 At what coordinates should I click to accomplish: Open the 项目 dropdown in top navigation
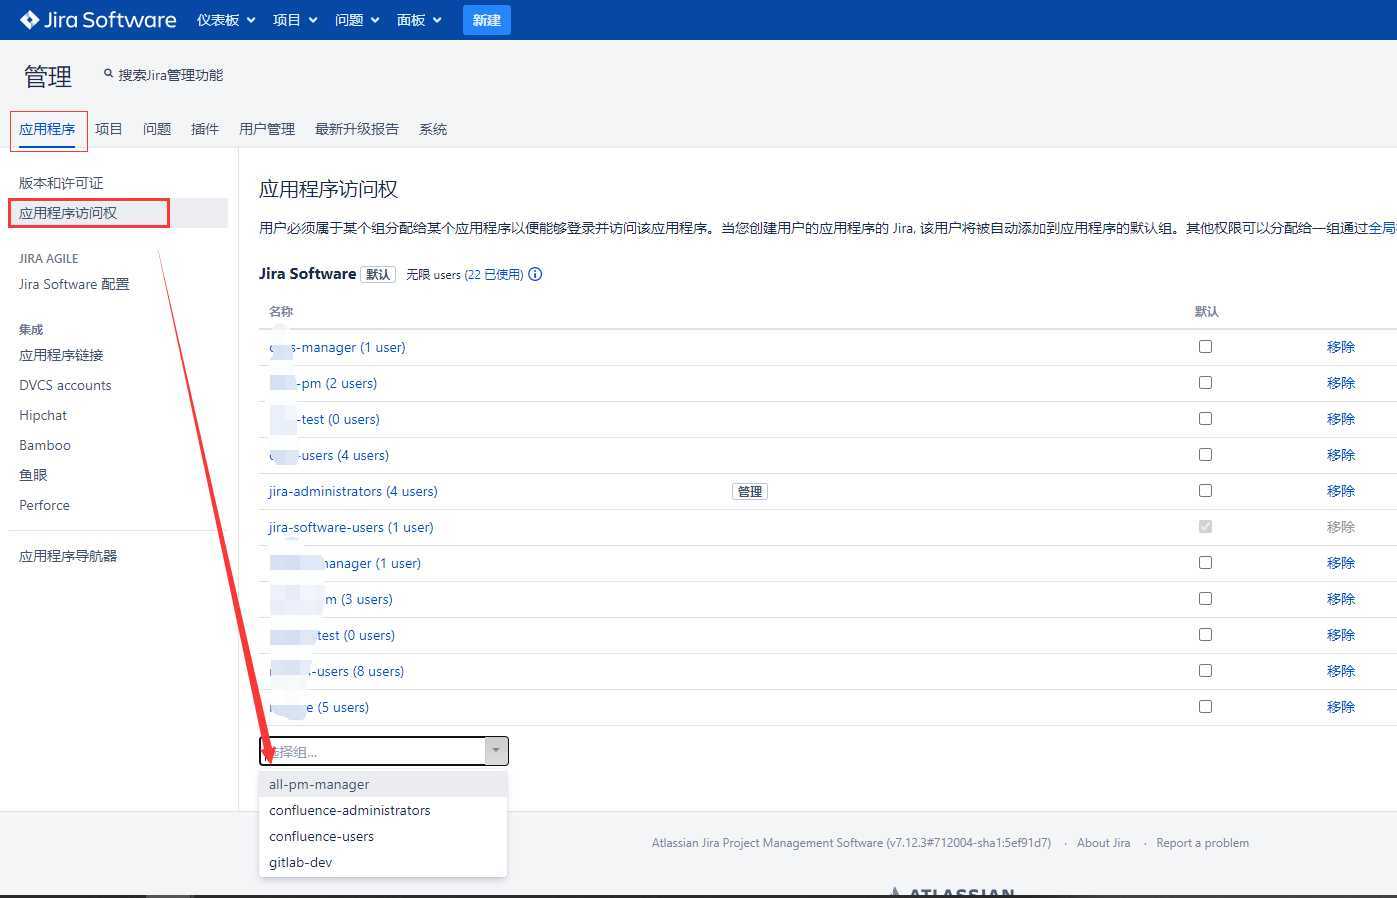(x=295, y=20)
